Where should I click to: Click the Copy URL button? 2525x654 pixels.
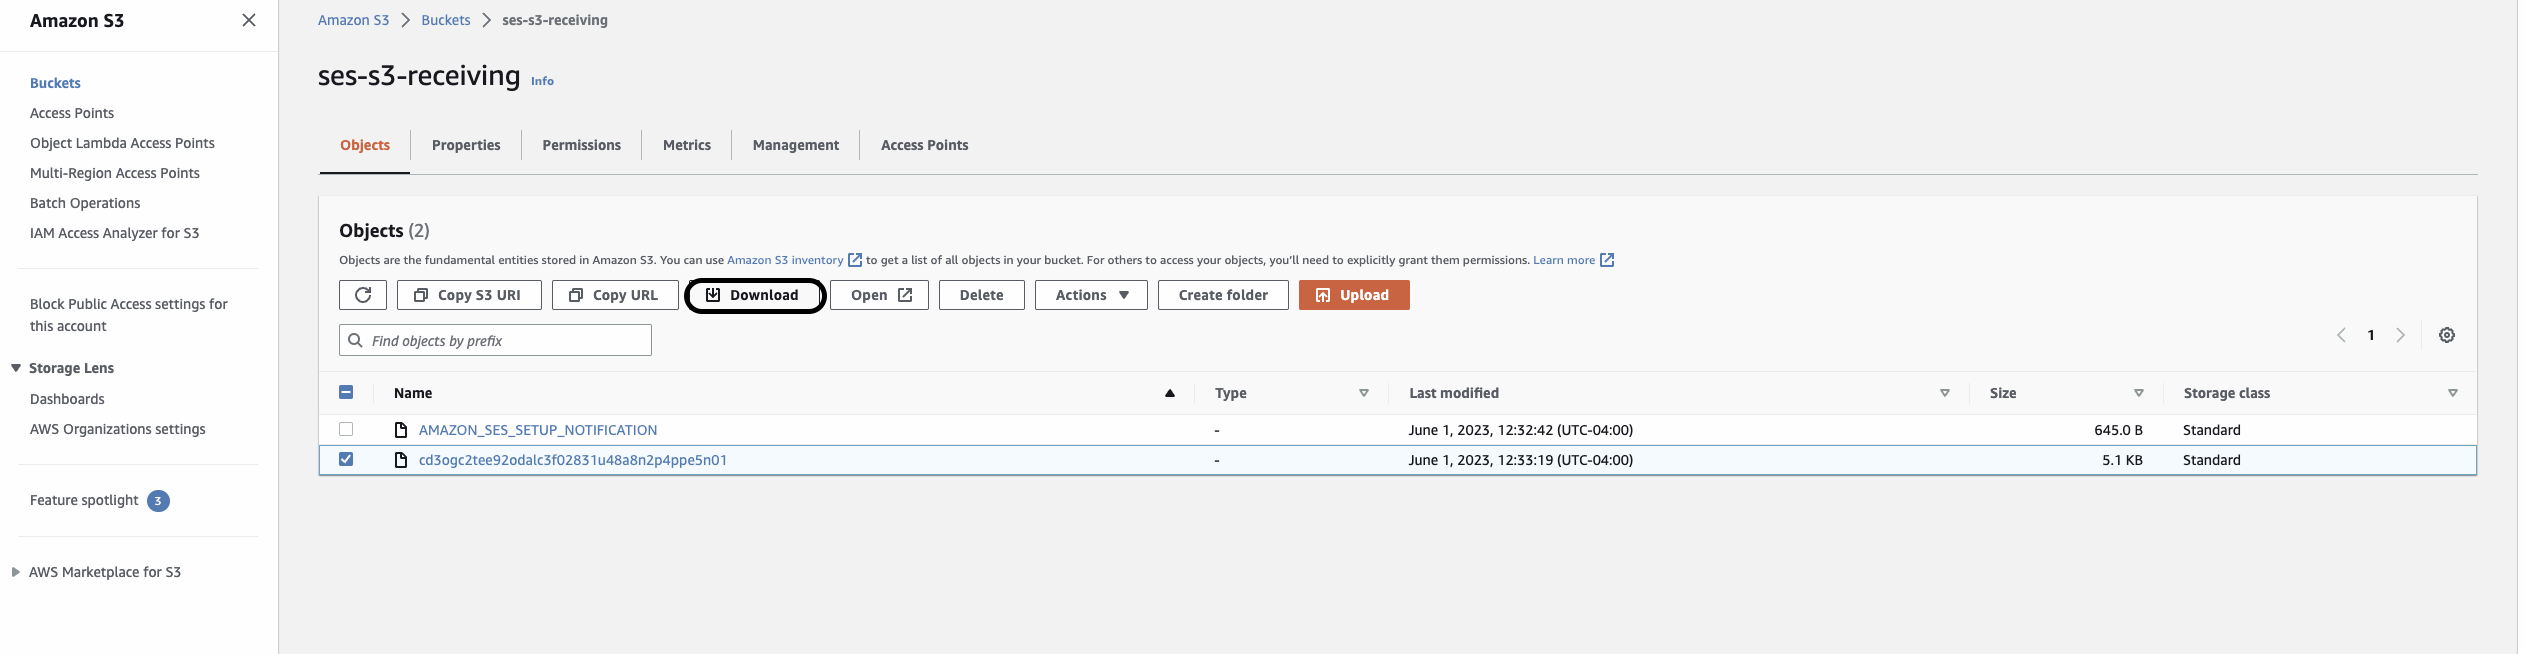(x=615, y=295)
